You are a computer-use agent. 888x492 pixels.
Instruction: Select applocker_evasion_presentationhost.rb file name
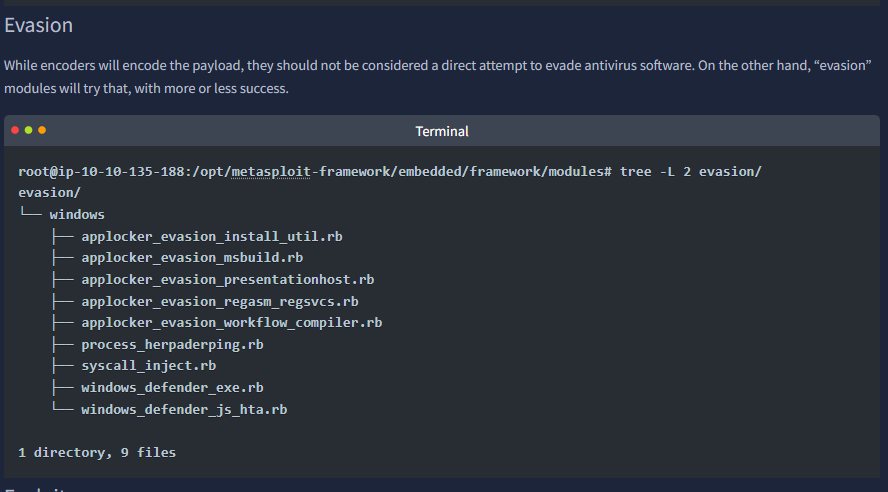pos(228,280)
